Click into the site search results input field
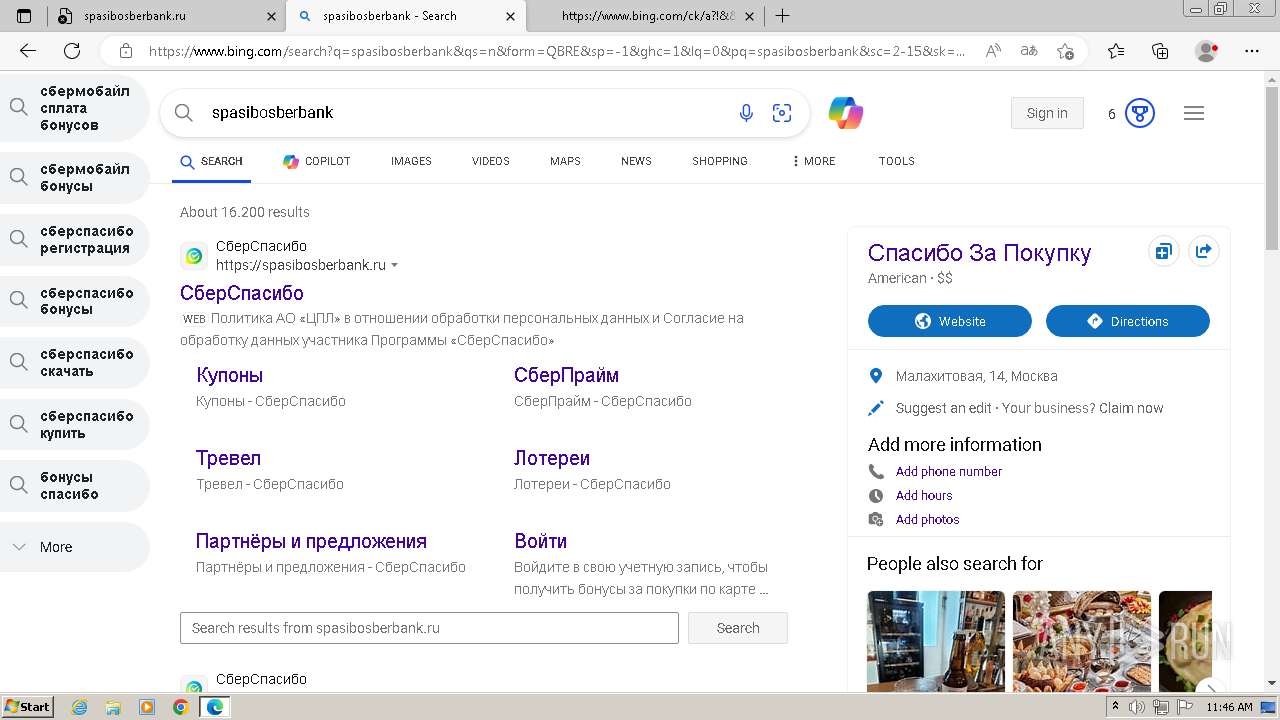The image size is (1280, 720). [x=429, y=628]
